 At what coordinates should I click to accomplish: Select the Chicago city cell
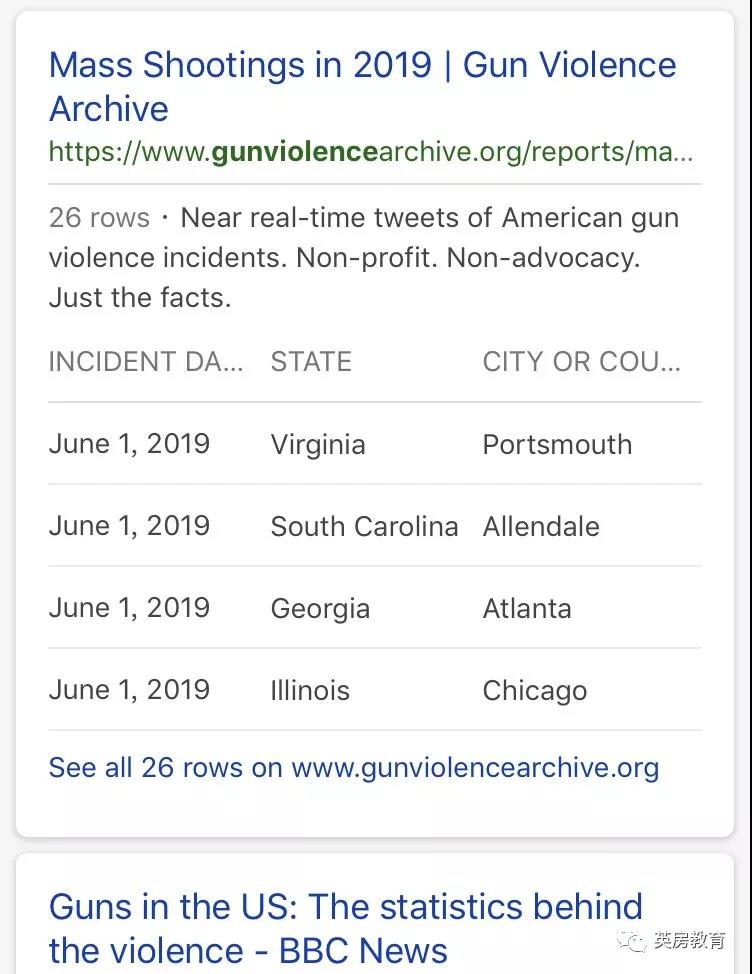point(535,690)
